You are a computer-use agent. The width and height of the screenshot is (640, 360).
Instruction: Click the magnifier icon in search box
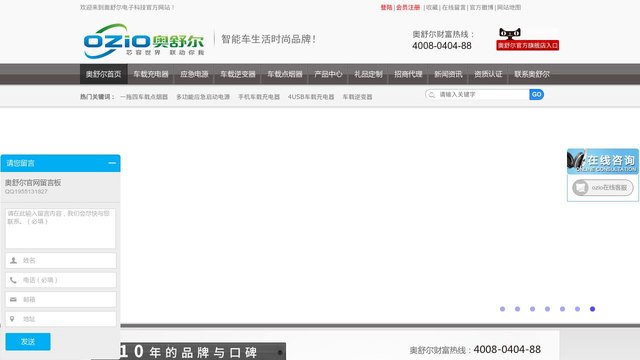click(431, 95)
